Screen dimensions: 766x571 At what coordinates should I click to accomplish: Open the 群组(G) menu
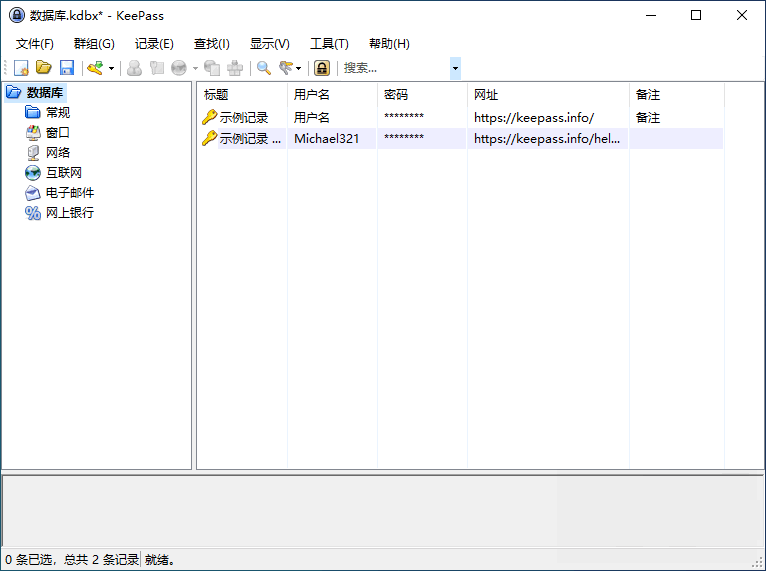click(x=94, y=44)
